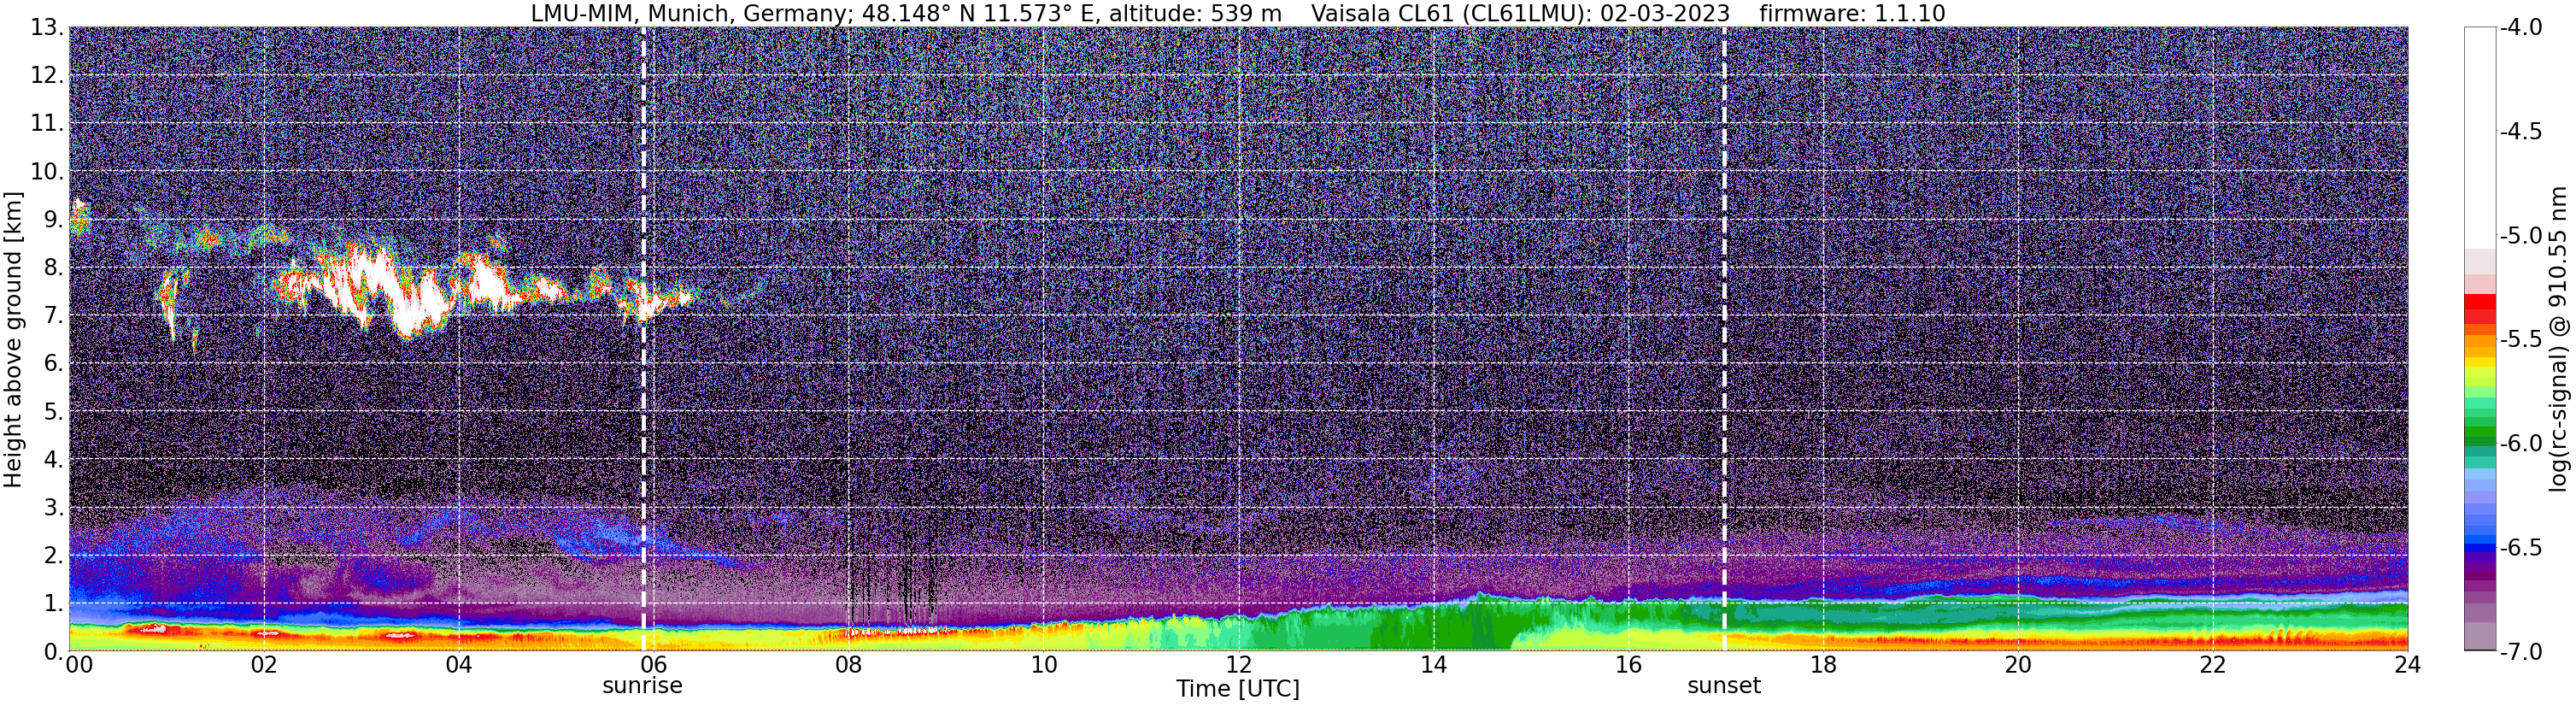Click the '20' tick label on the time axis
Image resolution: width=2576 pixels, height=706 pixels.
click(x=2018, y=665)
